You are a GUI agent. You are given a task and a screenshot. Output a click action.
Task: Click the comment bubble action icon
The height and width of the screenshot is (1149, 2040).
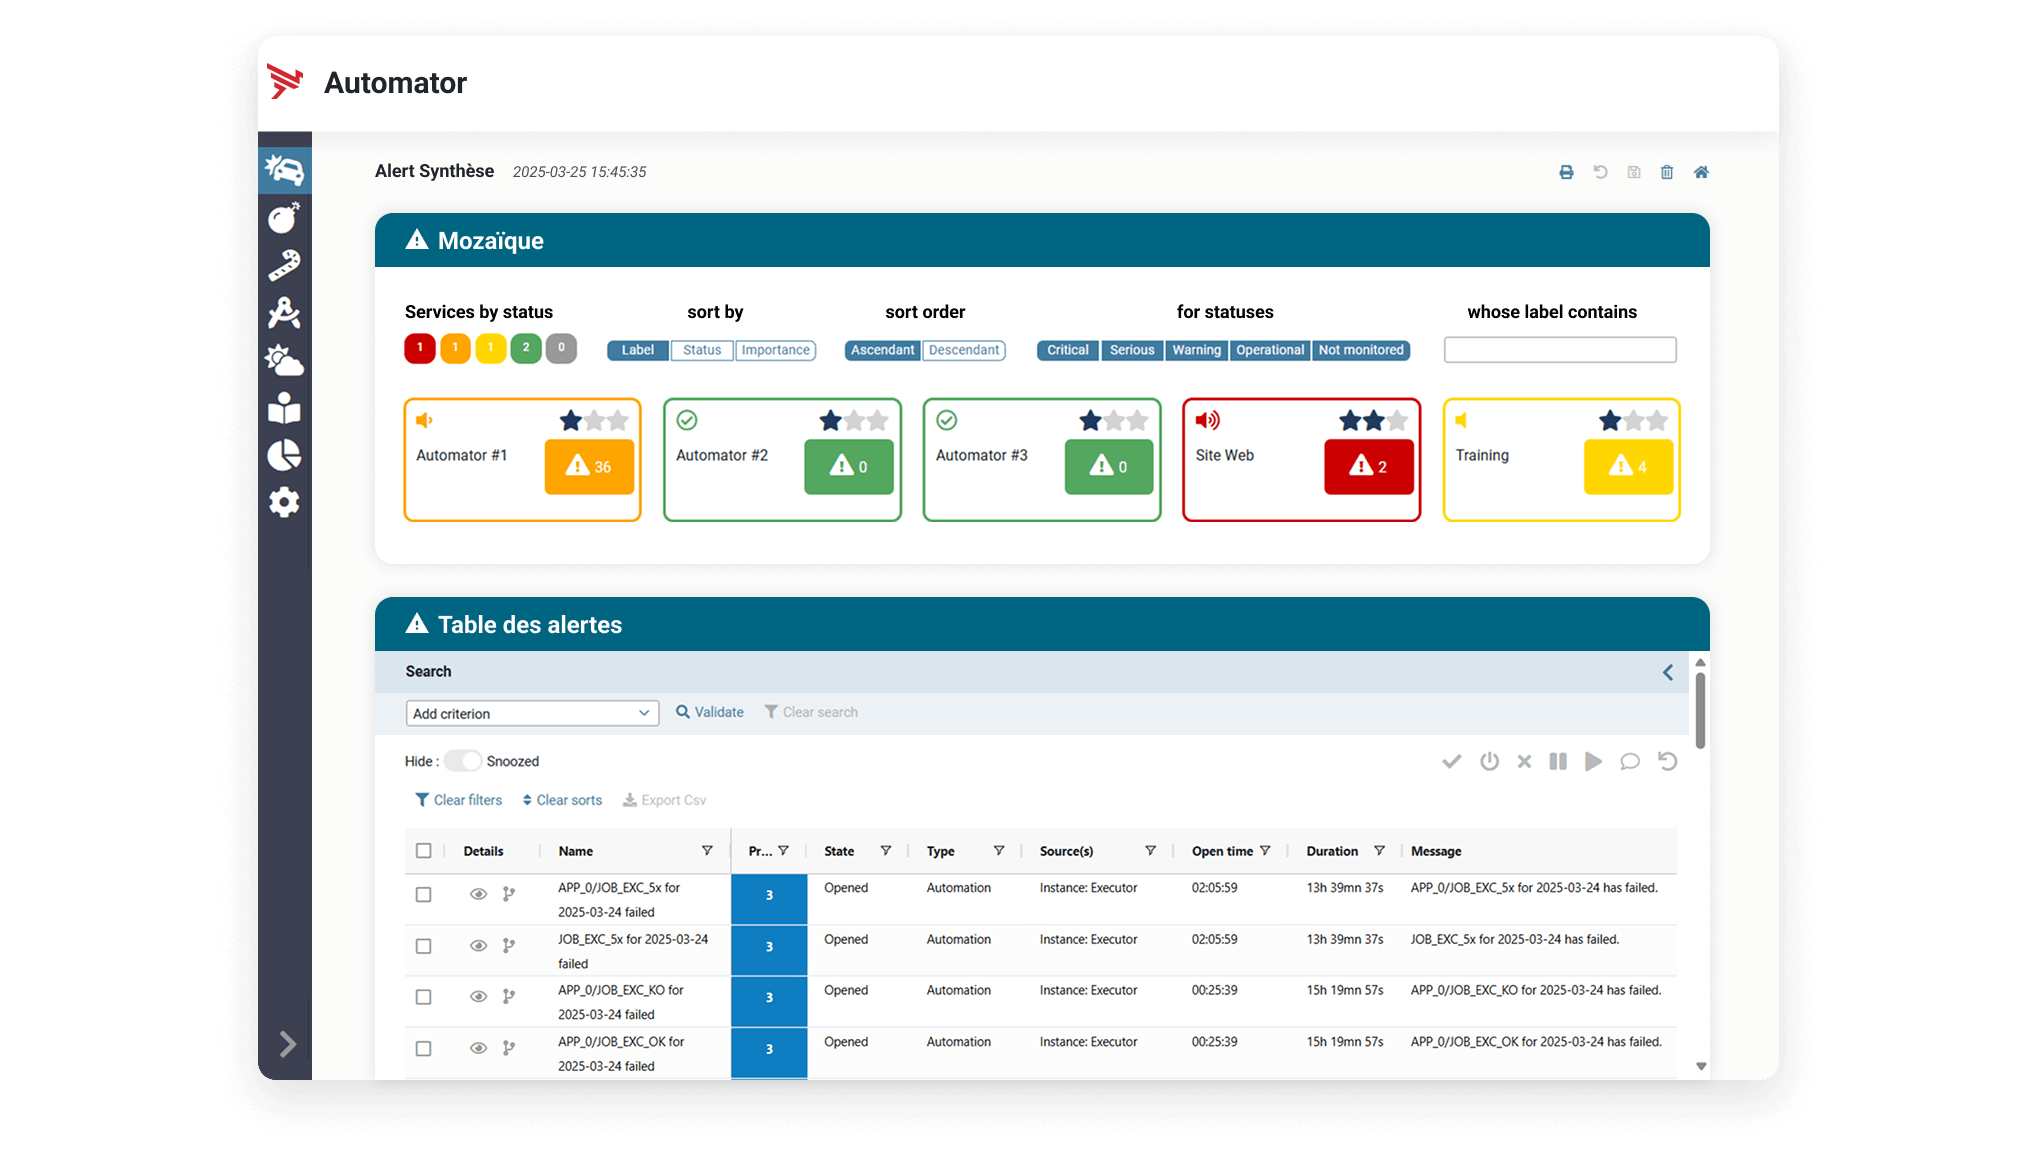coord(1630,761)
